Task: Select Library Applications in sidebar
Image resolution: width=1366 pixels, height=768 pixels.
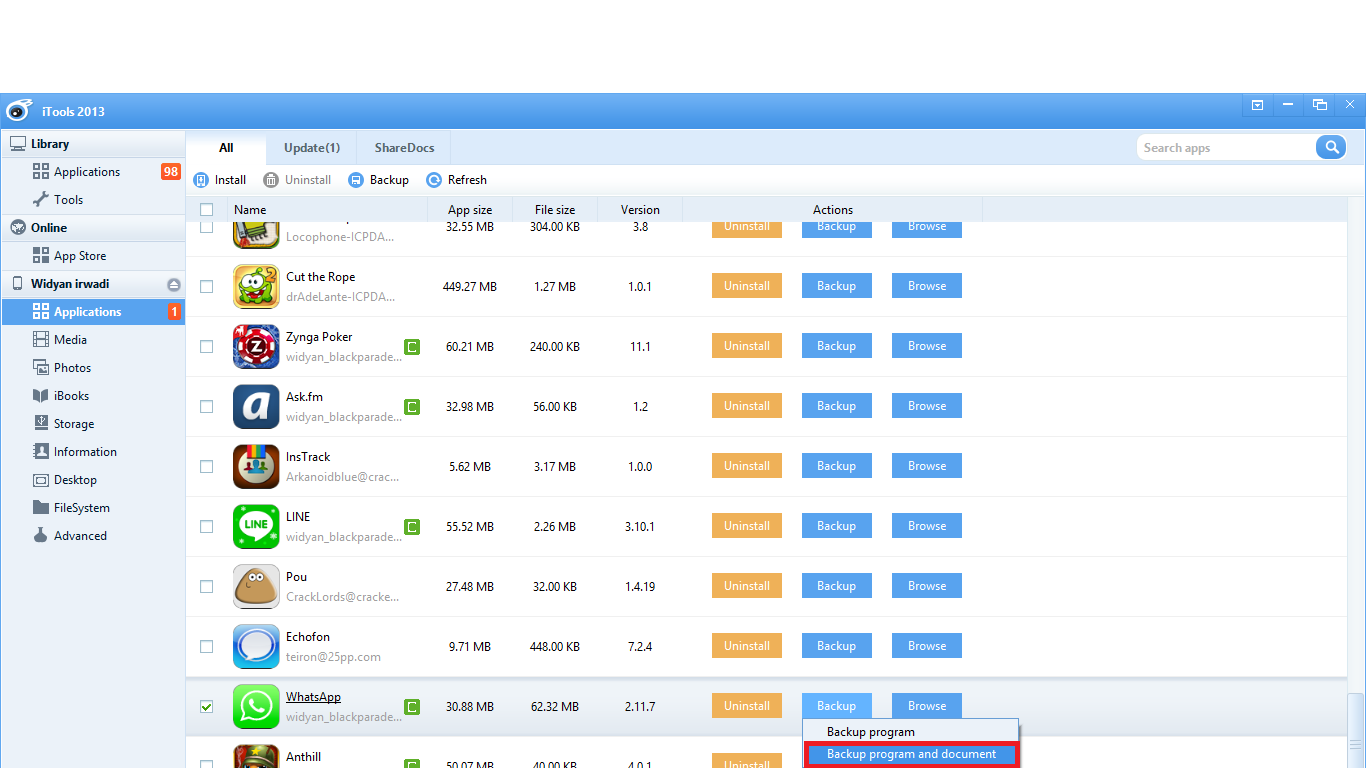Action: pyautogui.click(x=93, y=172)
